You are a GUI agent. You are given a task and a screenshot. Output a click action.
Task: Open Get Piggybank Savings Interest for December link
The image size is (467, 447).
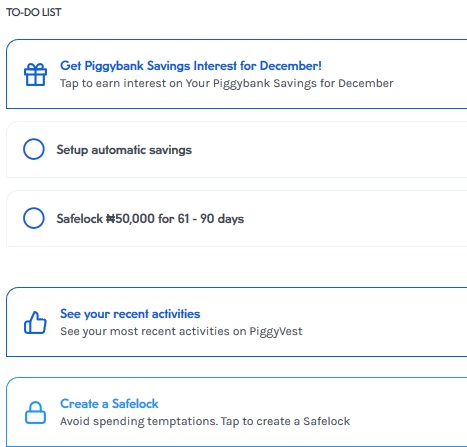point(191,66)
